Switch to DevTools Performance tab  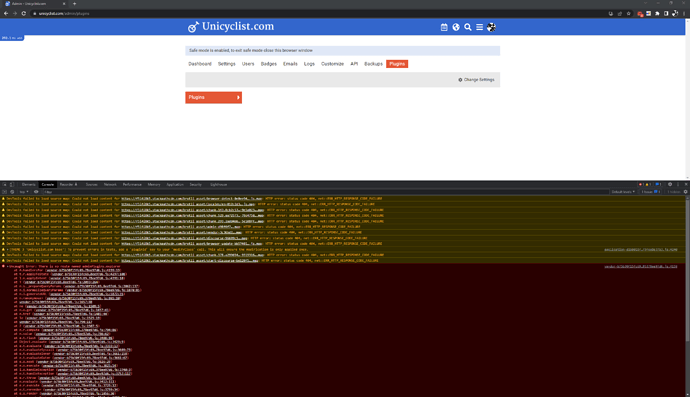pos(132,185)
